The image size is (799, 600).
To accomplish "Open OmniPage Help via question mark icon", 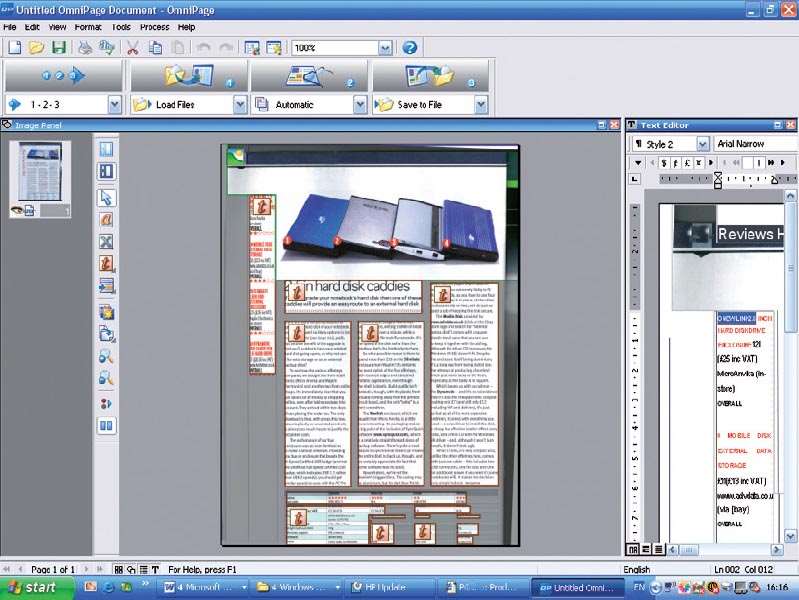I will pyautogui.click(x=410, y=48).
